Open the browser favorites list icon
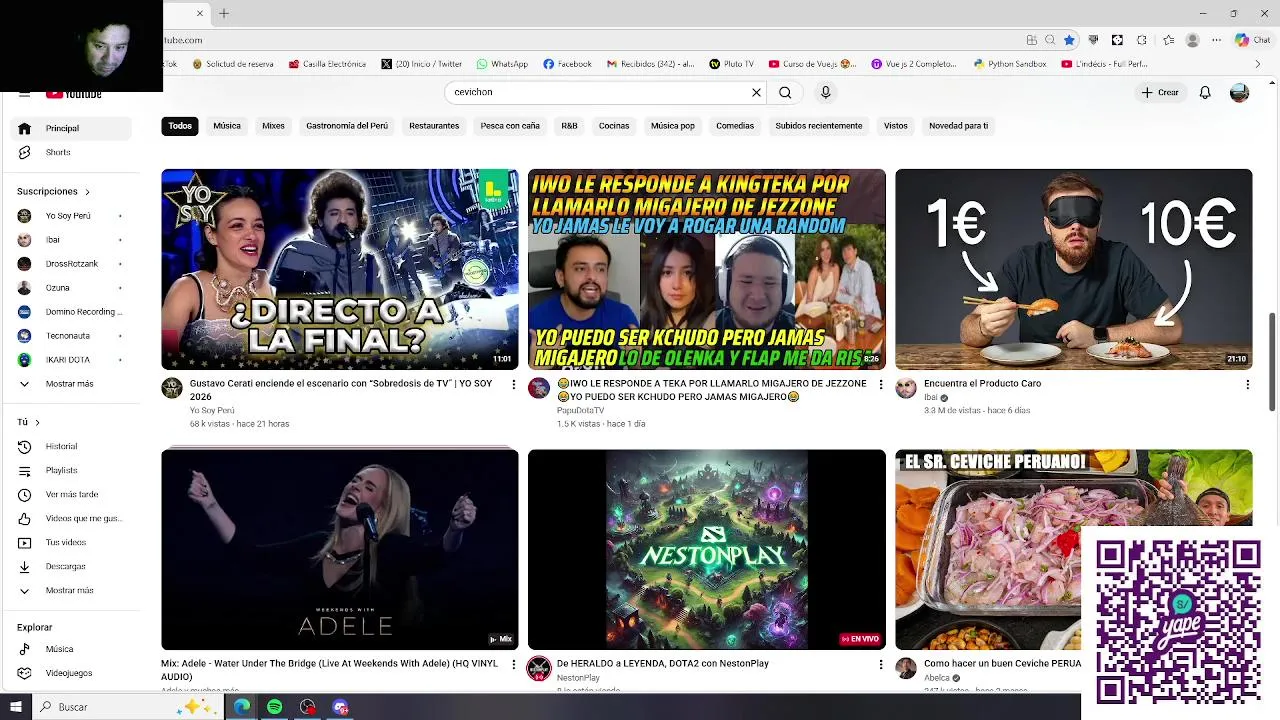Viewport: 1280px width, 720px height. click(1169, 40)
